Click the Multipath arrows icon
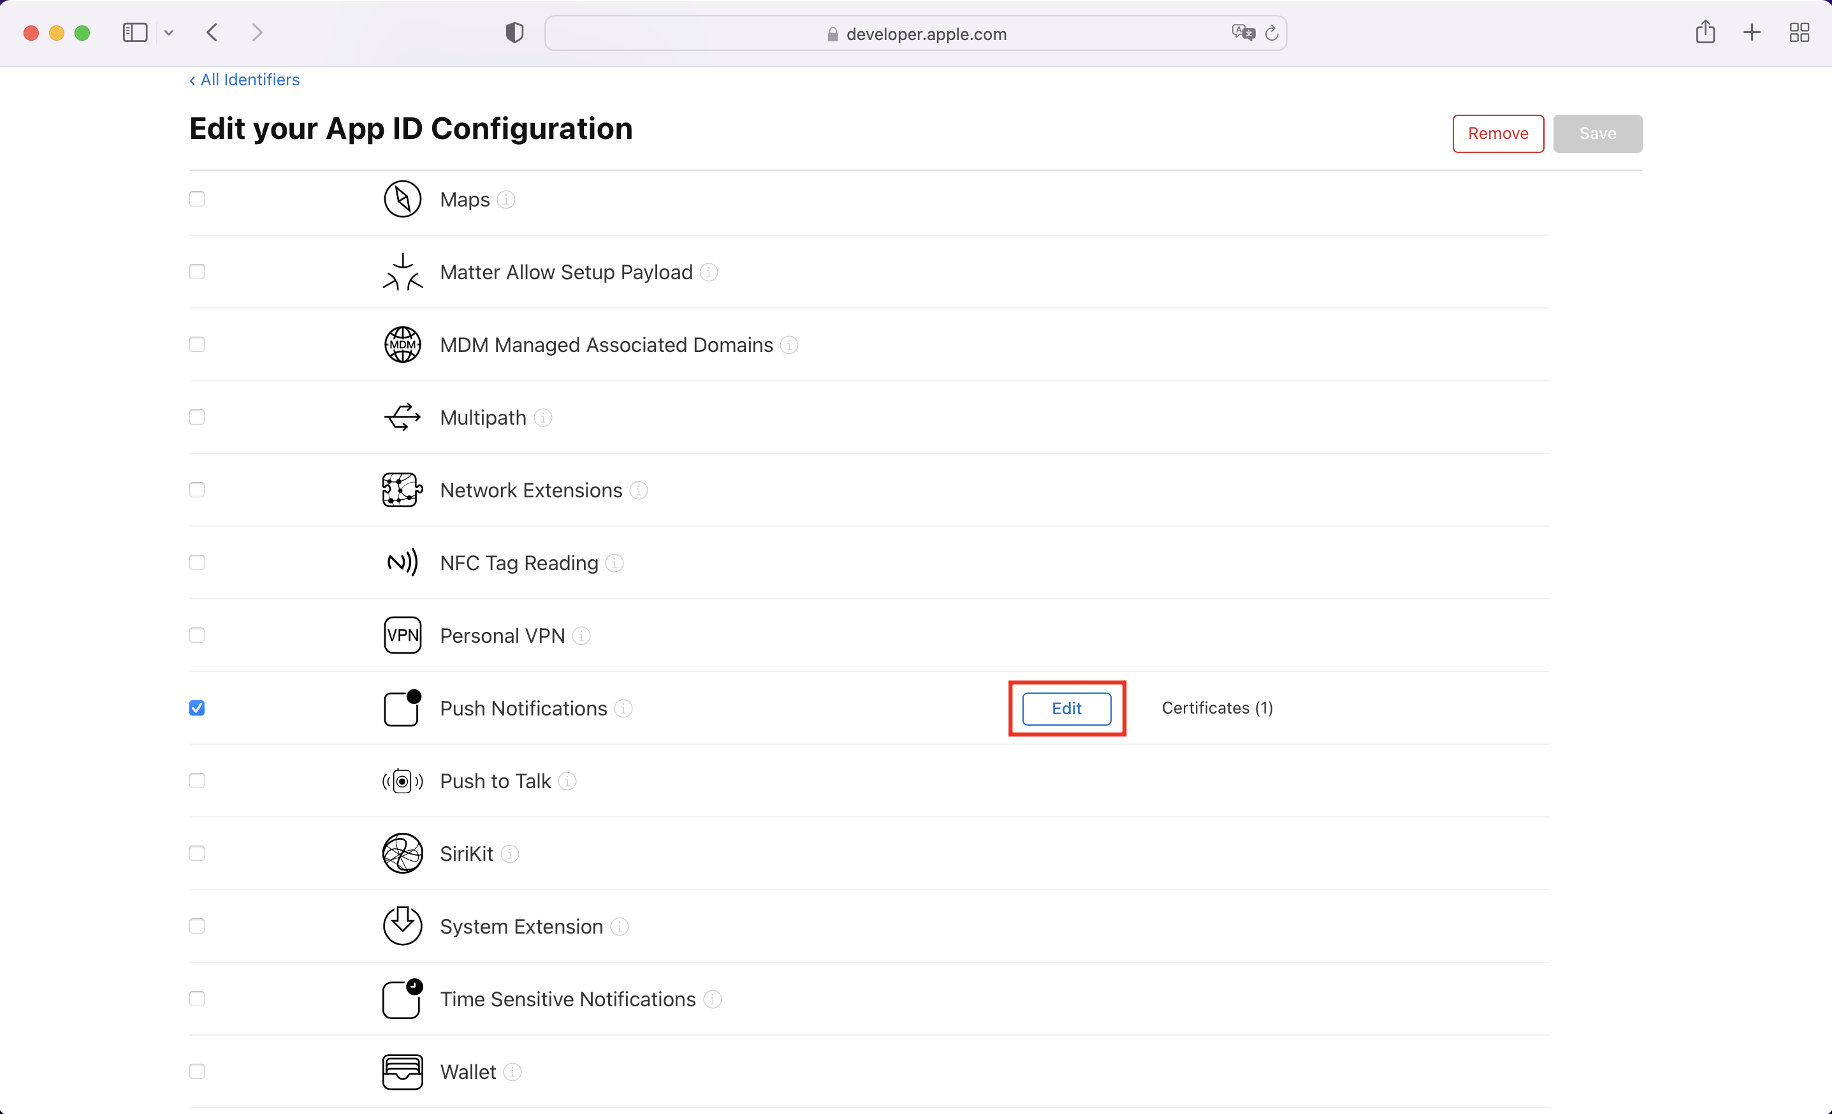 [402, 417]
